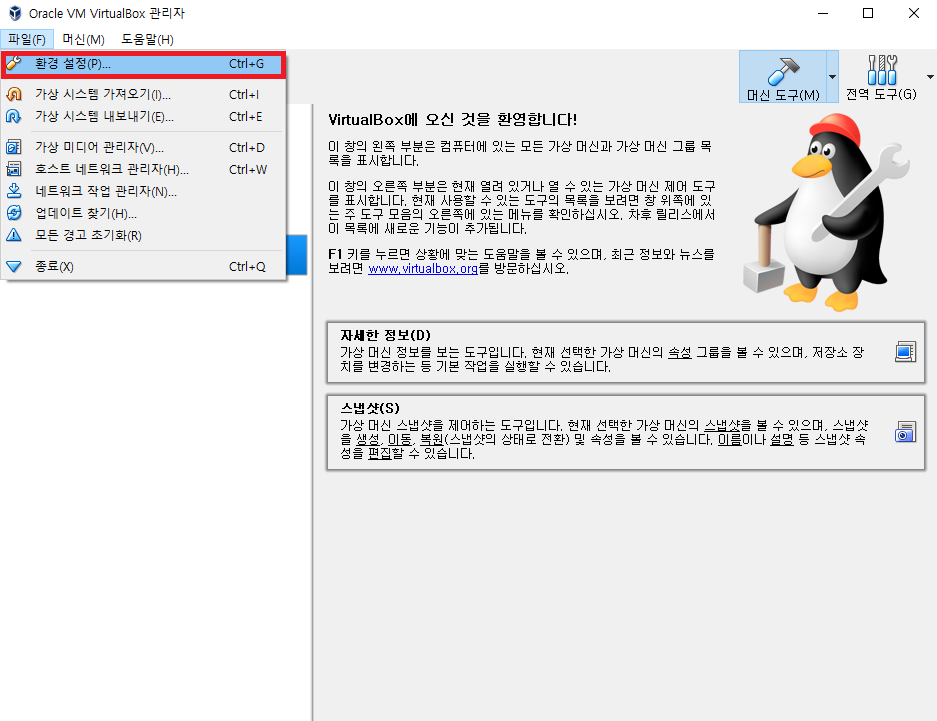Viewport: 937px width, 721px height.
Task: Click the penguin mascot image
Action: (x=826, y=212)
